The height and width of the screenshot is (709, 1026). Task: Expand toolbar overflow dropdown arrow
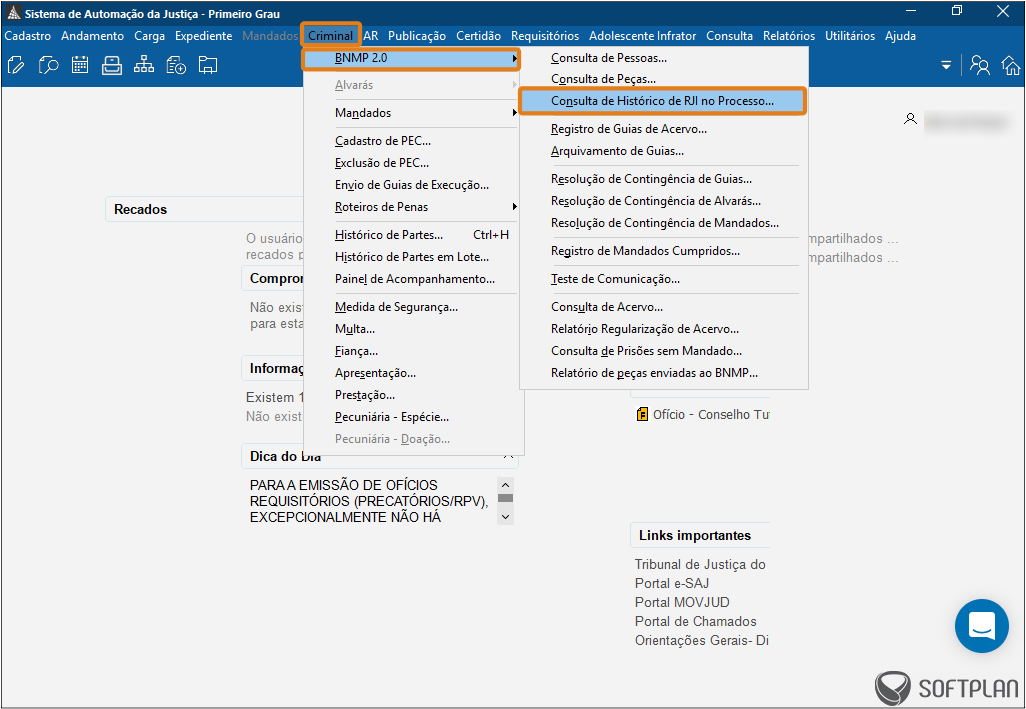(946, 65)
